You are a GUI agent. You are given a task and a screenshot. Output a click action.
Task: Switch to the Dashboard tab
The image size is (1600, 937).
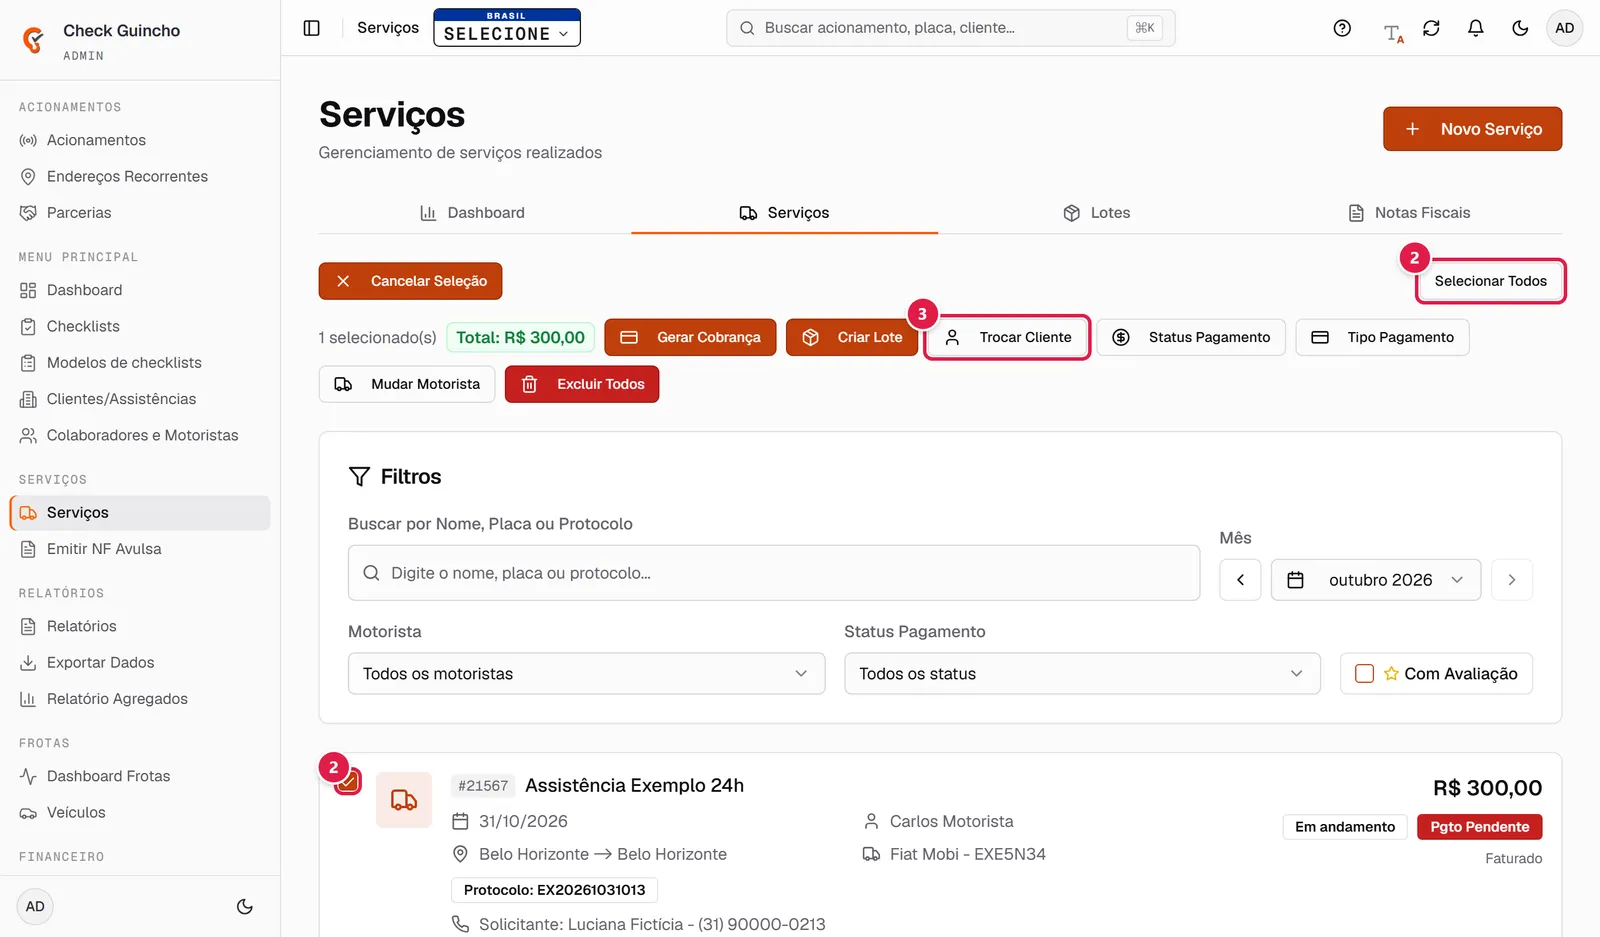pos(472,213)
